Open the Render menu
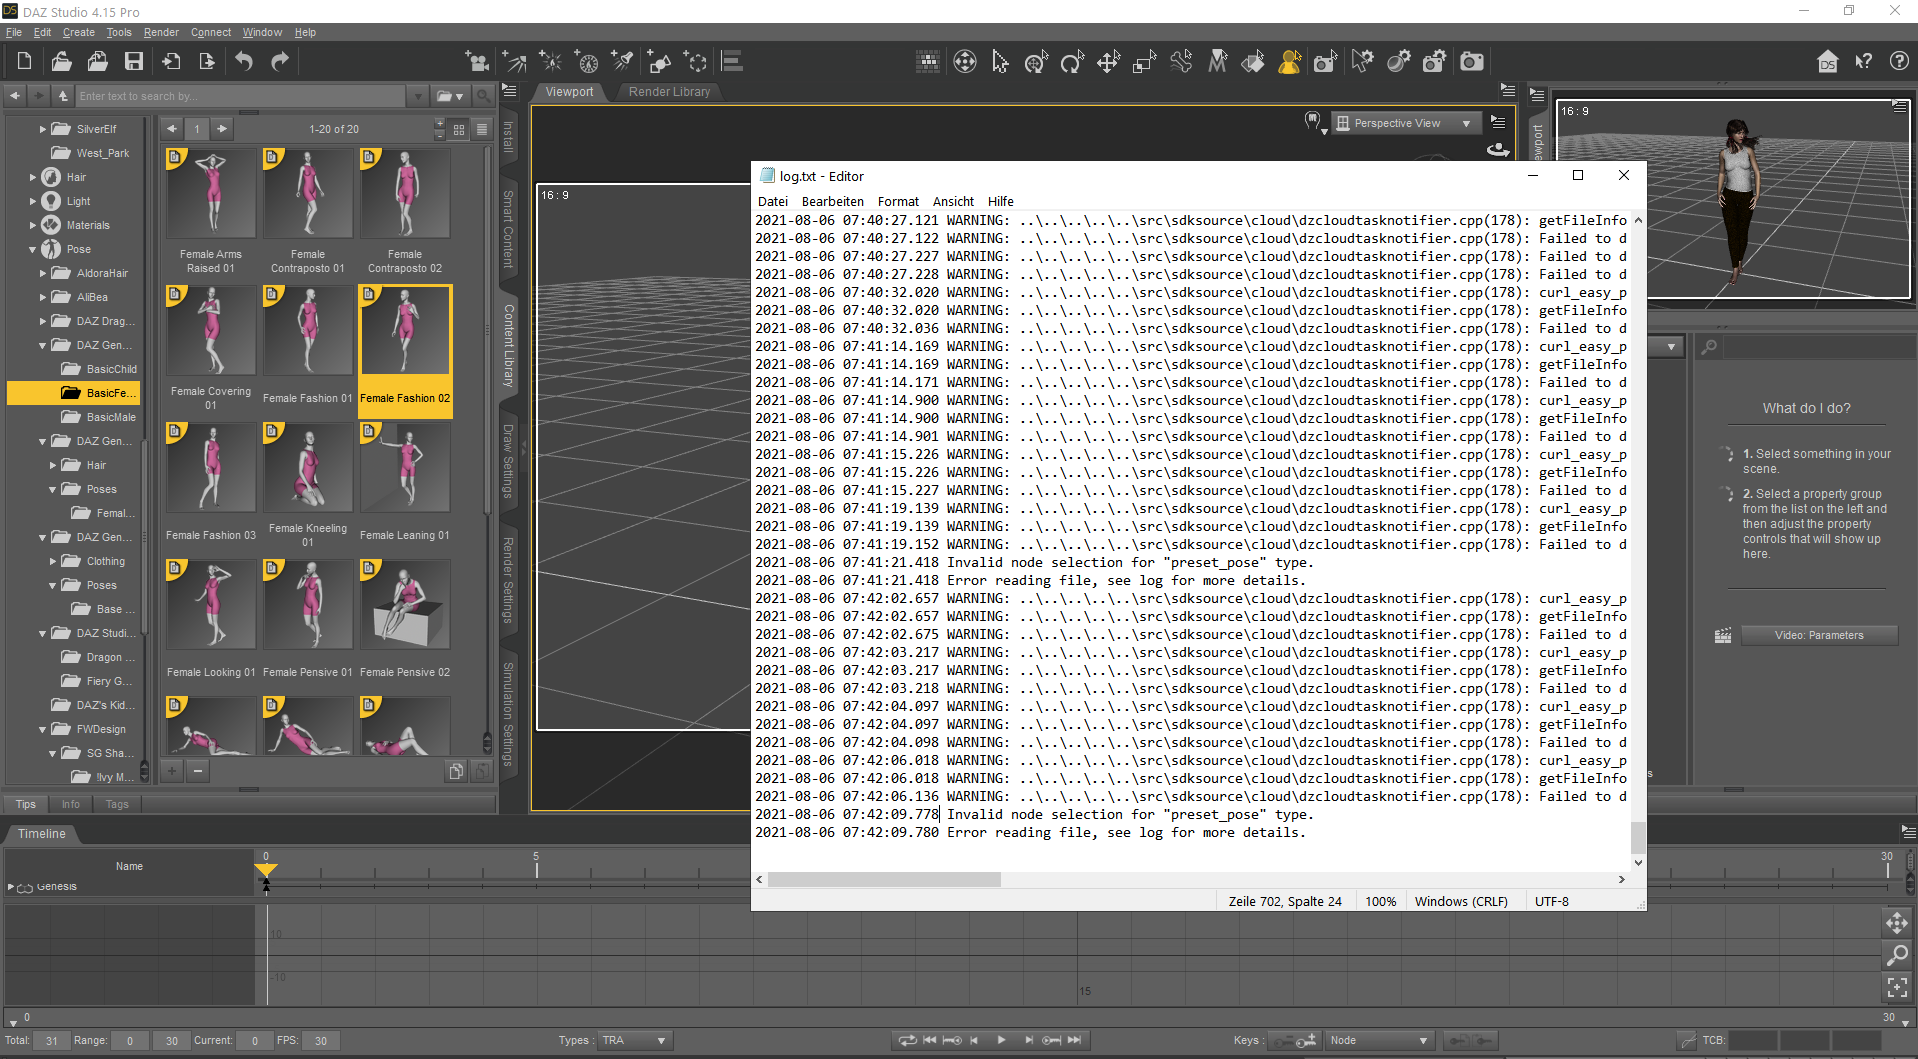This screenshot has width=1918, height=1059. click(161, 32)
